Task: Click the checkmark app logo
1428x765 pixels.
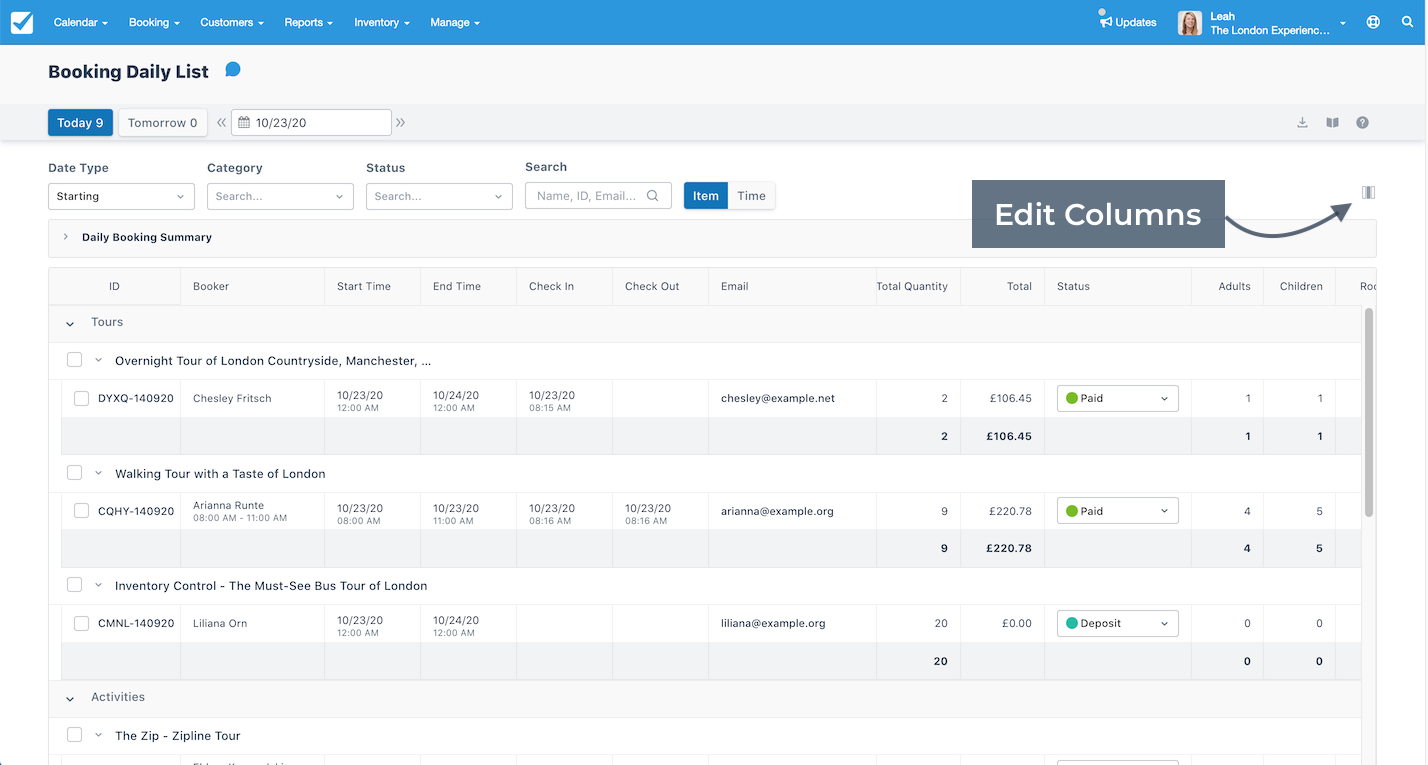Action: [21, 22]
